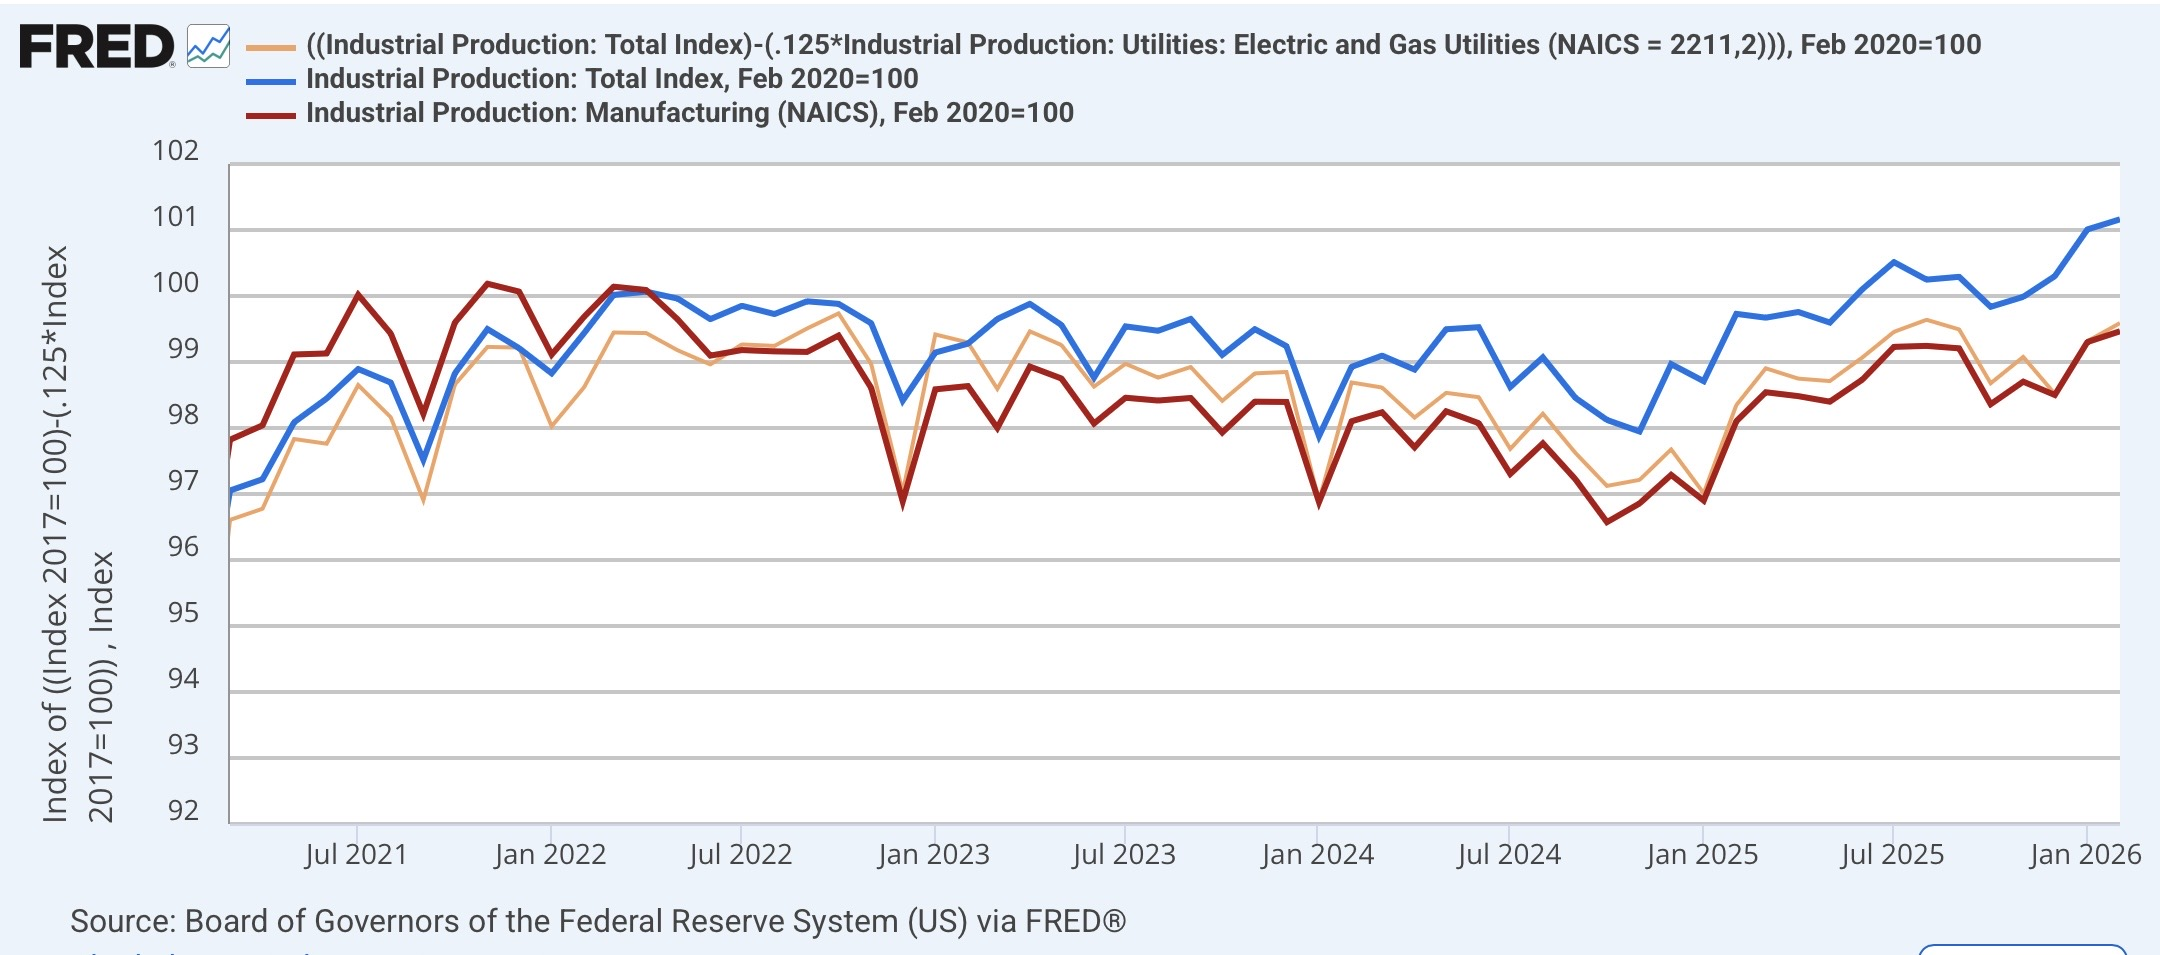This screenshot has width=2160, height=955.
Task: Click the blue line's final peak point
Action: 2118,220
